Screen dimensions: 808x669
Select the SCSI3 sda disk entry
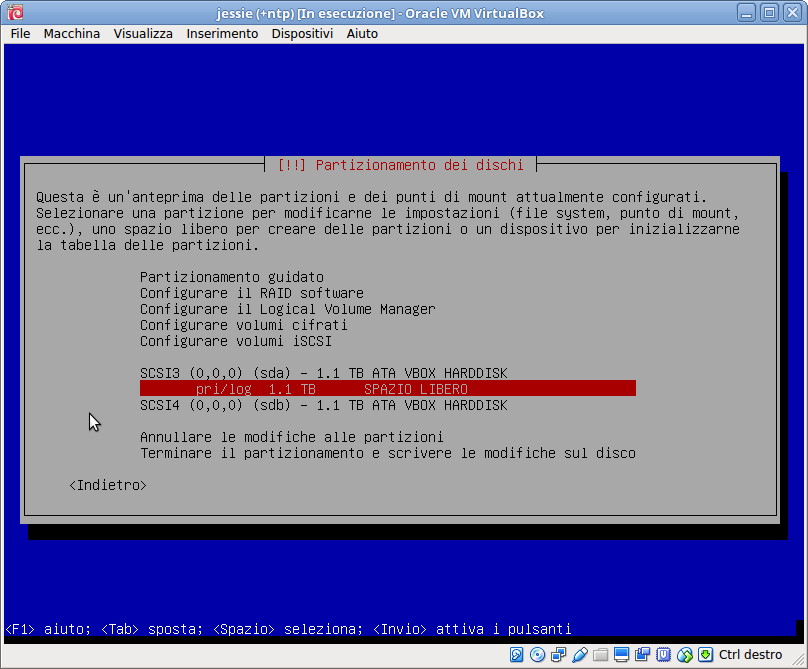point(324,373)
